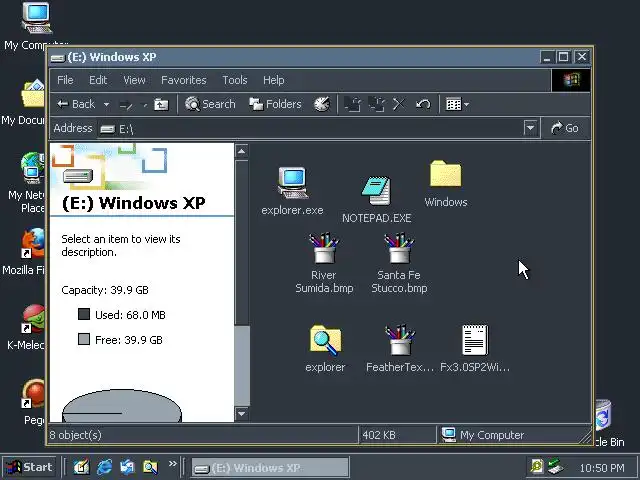Viewport: 640px width, 480px height.
Task: Launch Outlook Express from quick launch
Action: 127,467
